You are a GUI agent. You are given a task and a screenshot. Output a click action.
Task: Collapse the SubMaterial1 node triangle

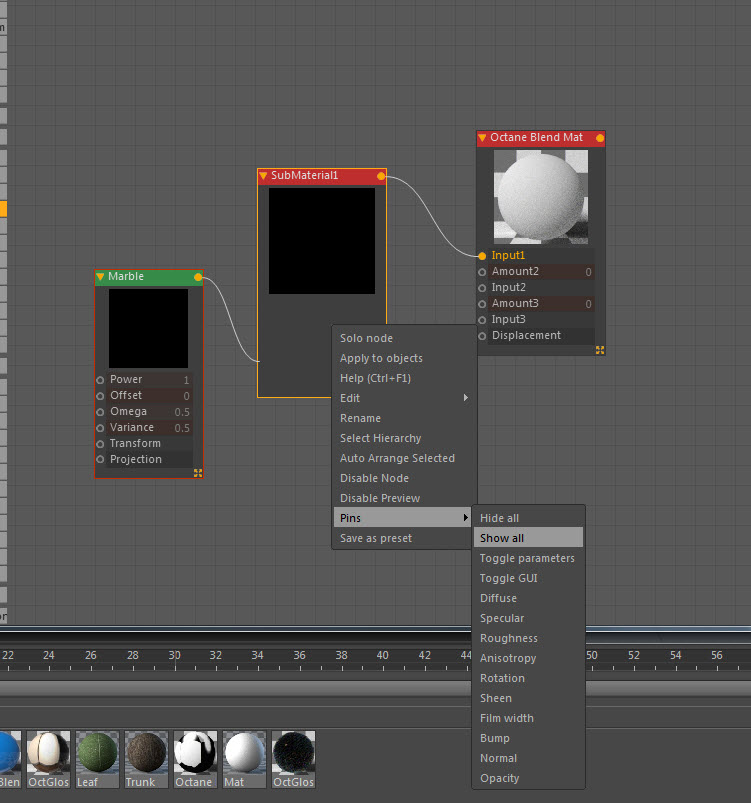[263, 176]
